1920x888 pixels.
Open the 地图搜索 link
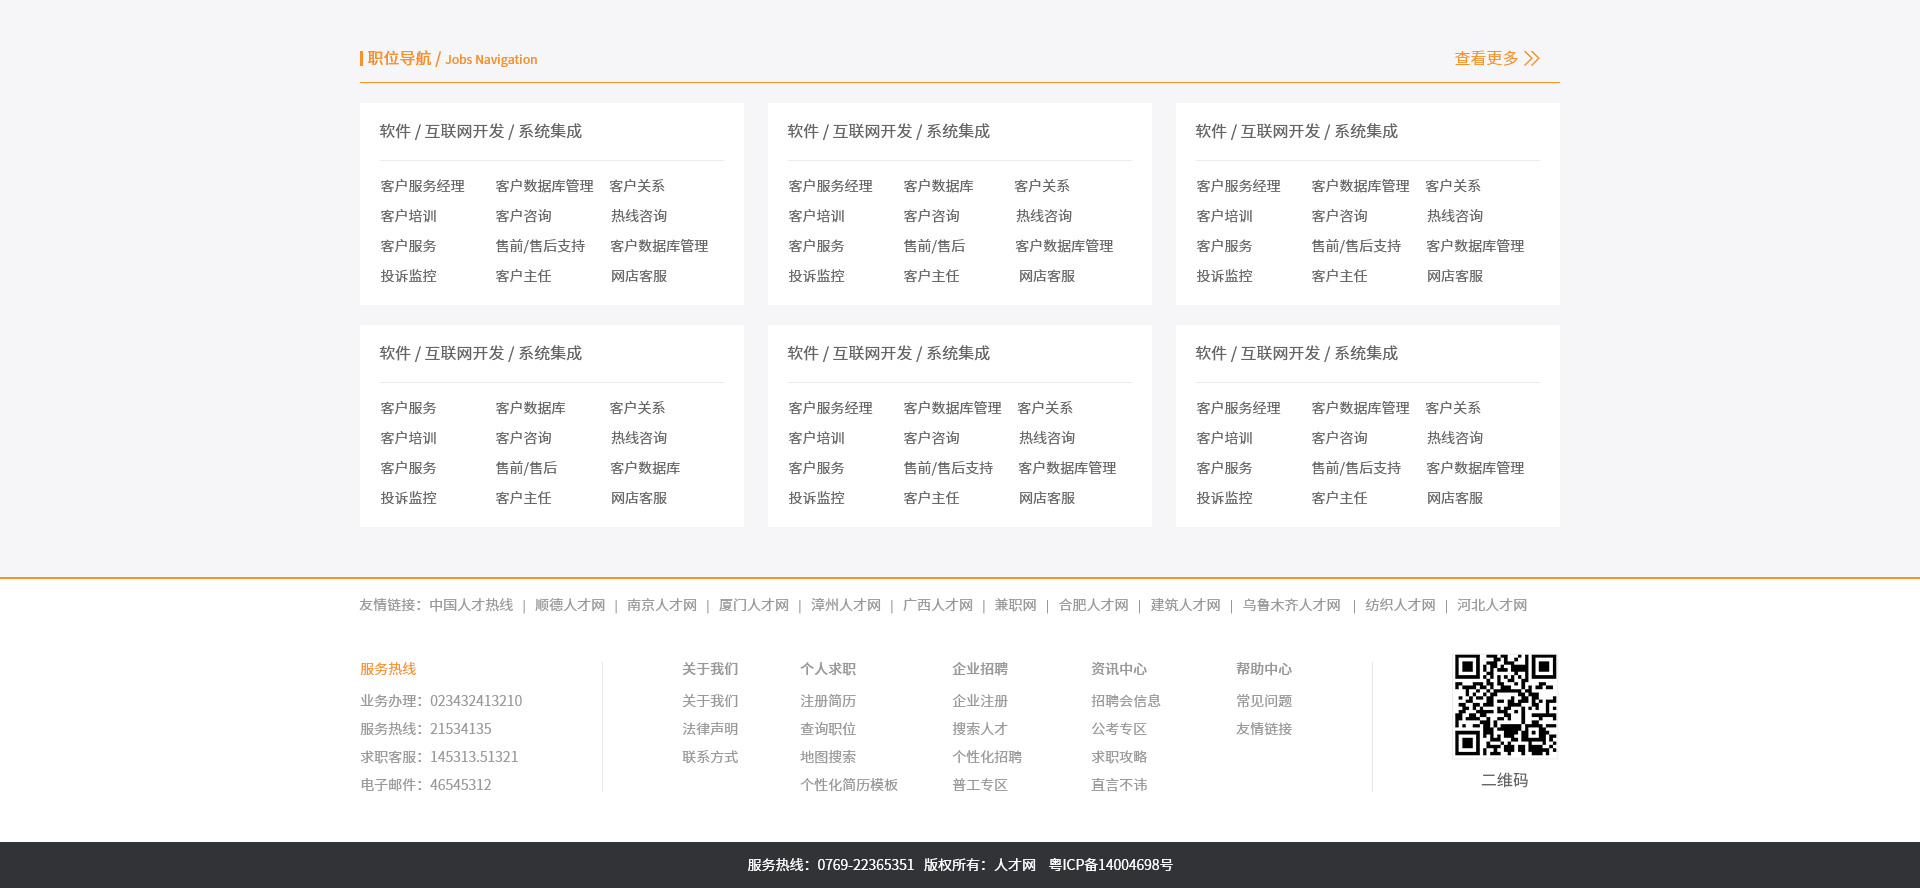[x=828, y=757]
